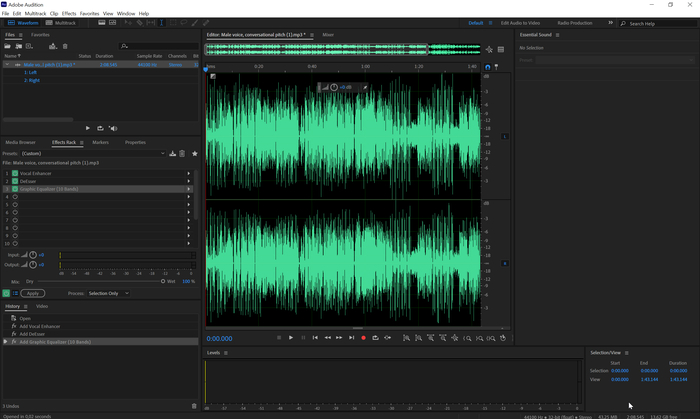Save effects rack preset icon
Screen dimensions: 700x419
tap(173, 153)
